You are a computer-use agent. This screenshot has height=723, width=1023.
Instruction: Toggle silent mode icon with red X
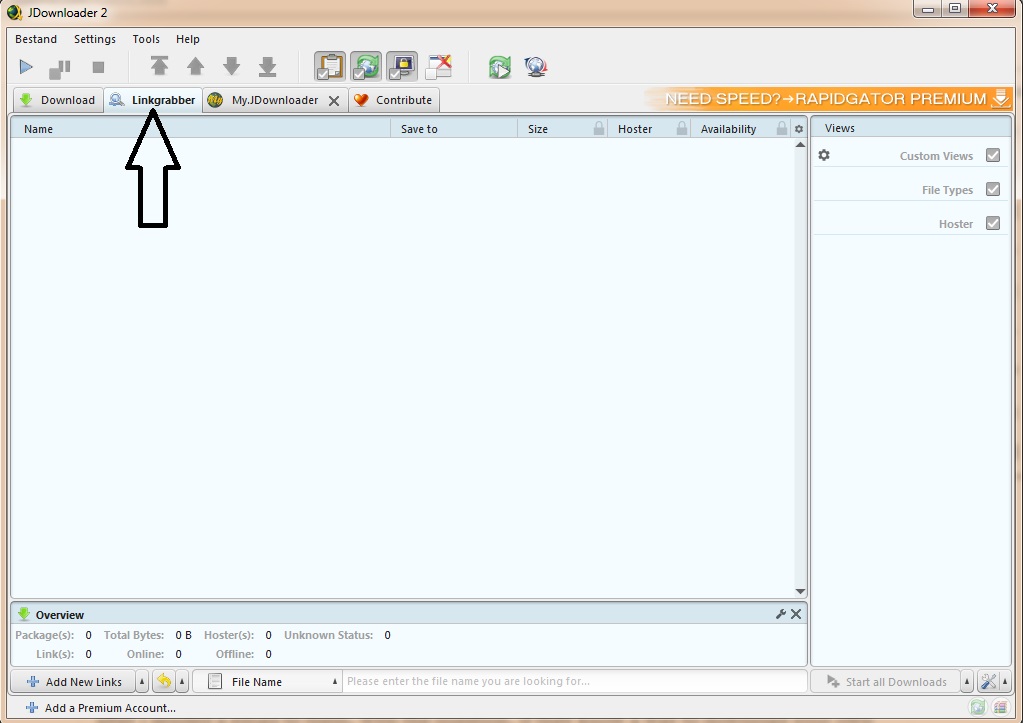click(438, 67)
